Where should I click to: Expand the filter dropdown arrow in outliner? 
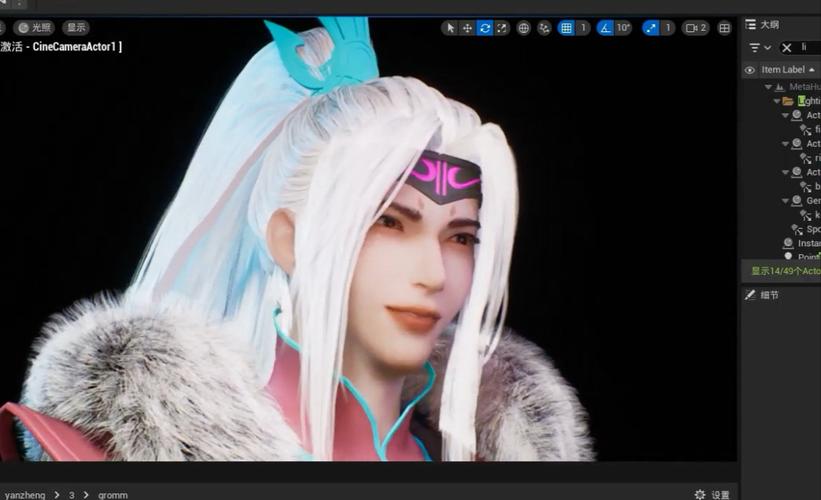pyautogui.click(x=768, y=48)
